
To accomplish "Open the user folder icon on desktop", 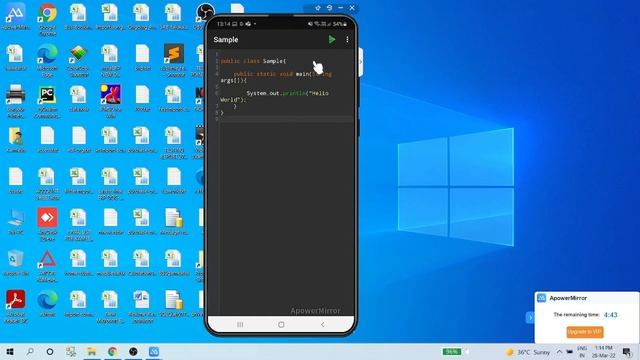I will point(16,140).
